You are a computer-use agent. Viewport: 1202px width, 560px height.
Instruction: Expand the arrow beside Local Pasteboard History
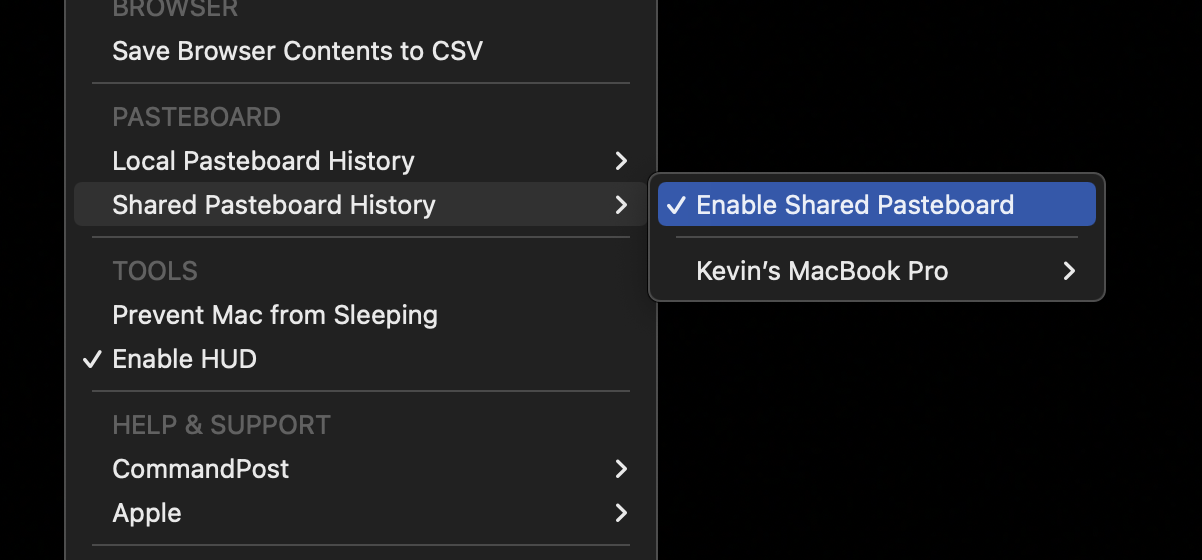pyautogui.click(x=621, y=161)
